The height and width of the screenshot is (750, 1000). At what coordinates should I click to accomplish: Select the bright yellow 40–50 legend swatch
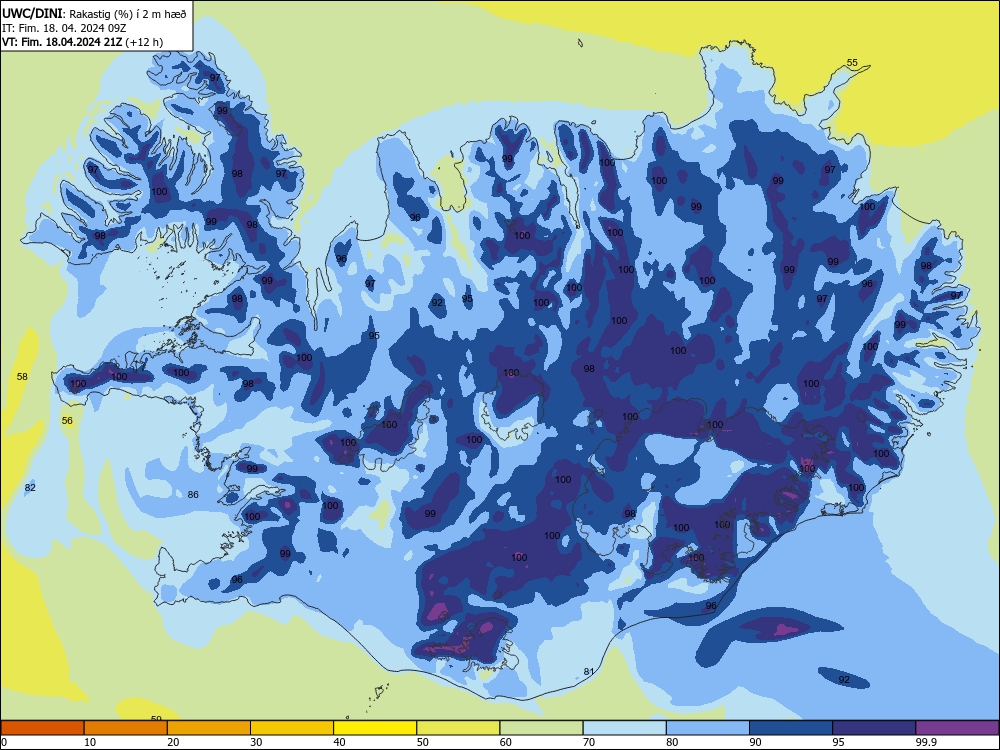click(x=375, y=728)
